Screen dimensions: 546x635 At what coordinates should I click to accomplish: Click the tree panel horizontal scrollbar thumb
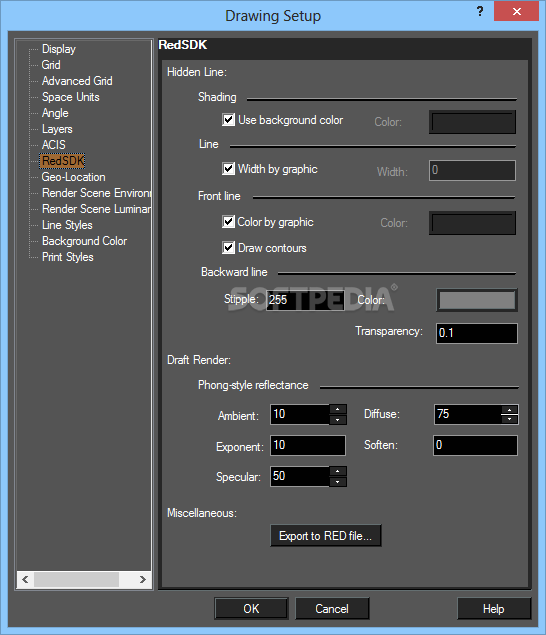point(76,580)
